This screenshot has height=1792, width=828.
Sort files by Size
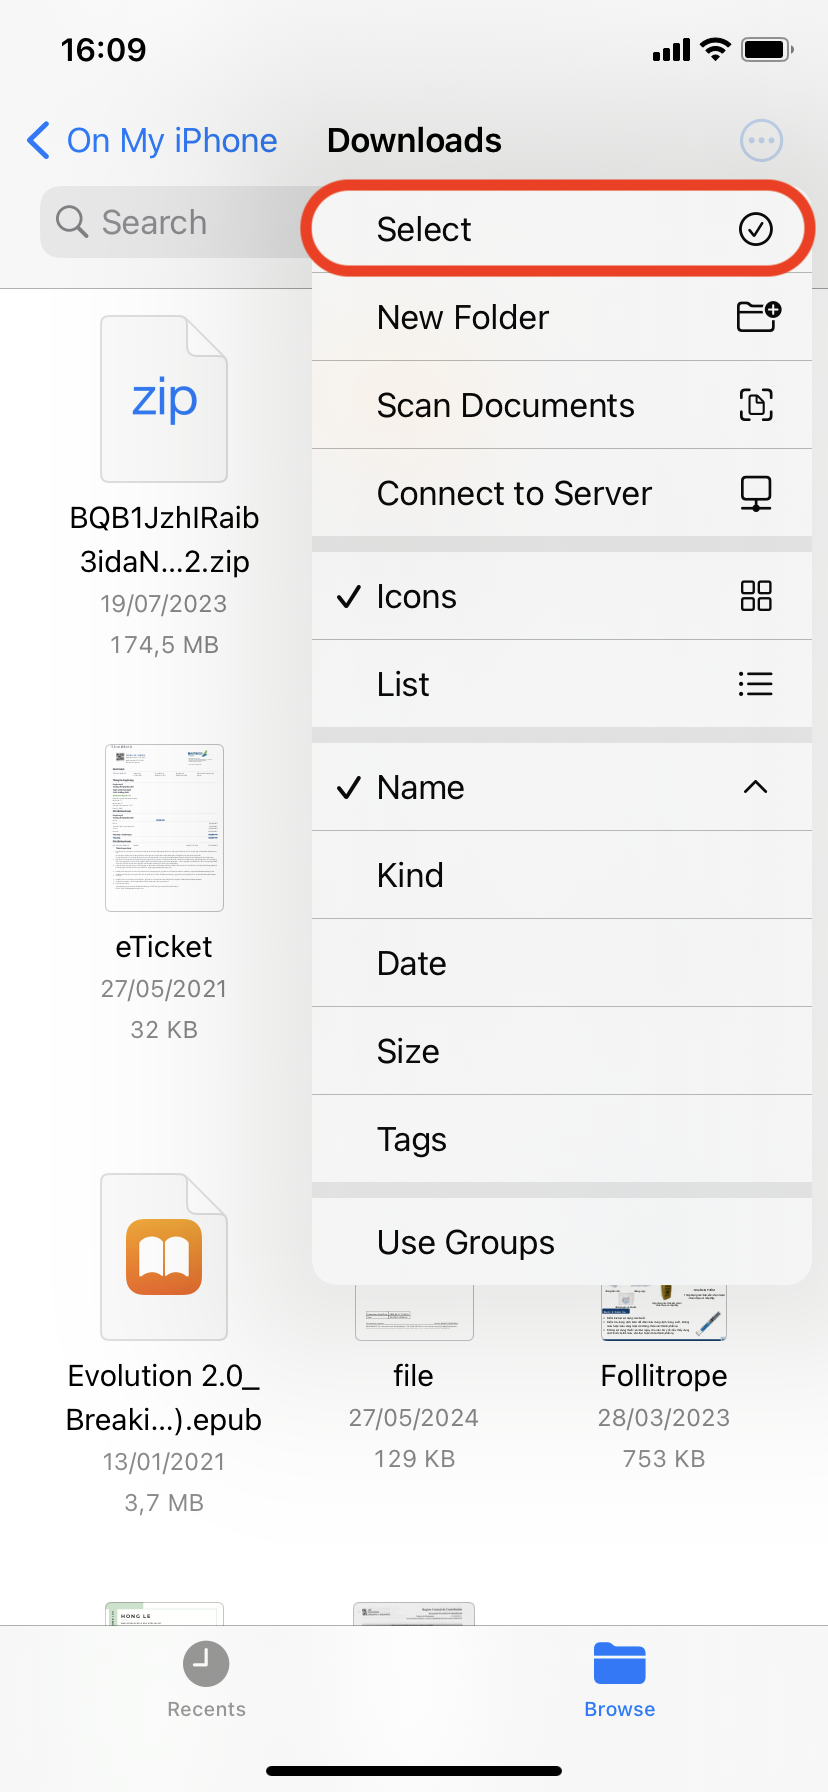point(562,1051)
